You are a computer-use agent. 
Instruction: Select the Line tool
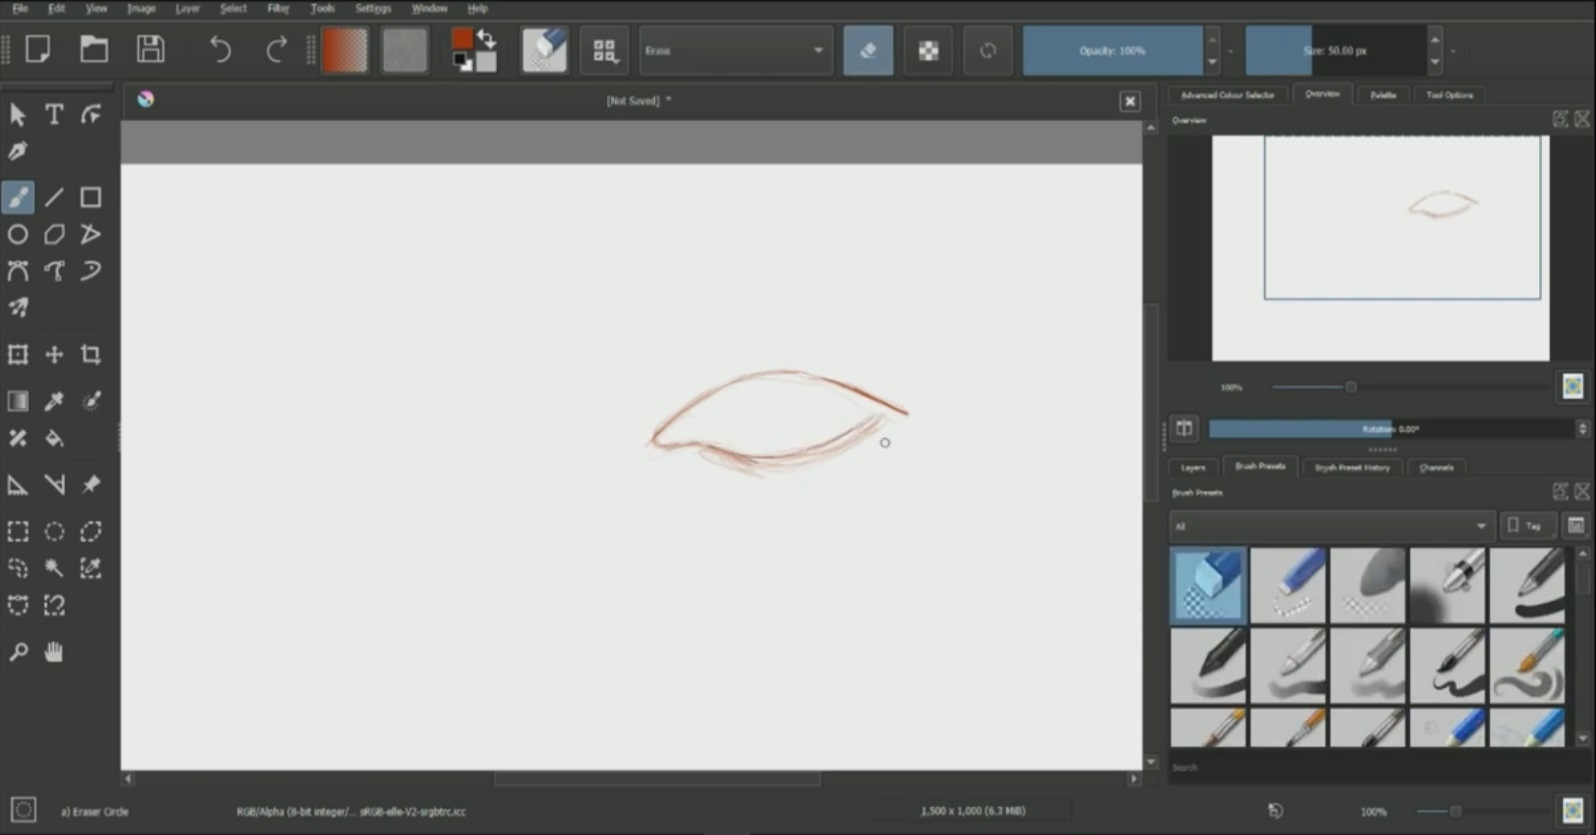coord(54,197)
